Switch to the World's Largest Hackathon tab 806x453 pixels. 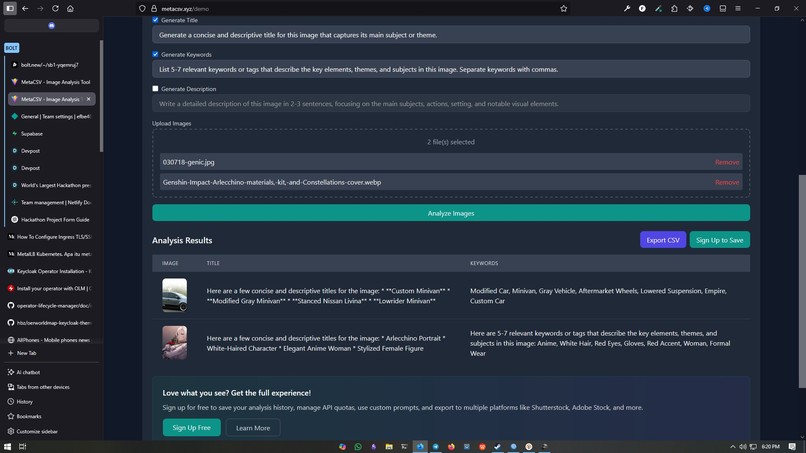tap(51, 185)
